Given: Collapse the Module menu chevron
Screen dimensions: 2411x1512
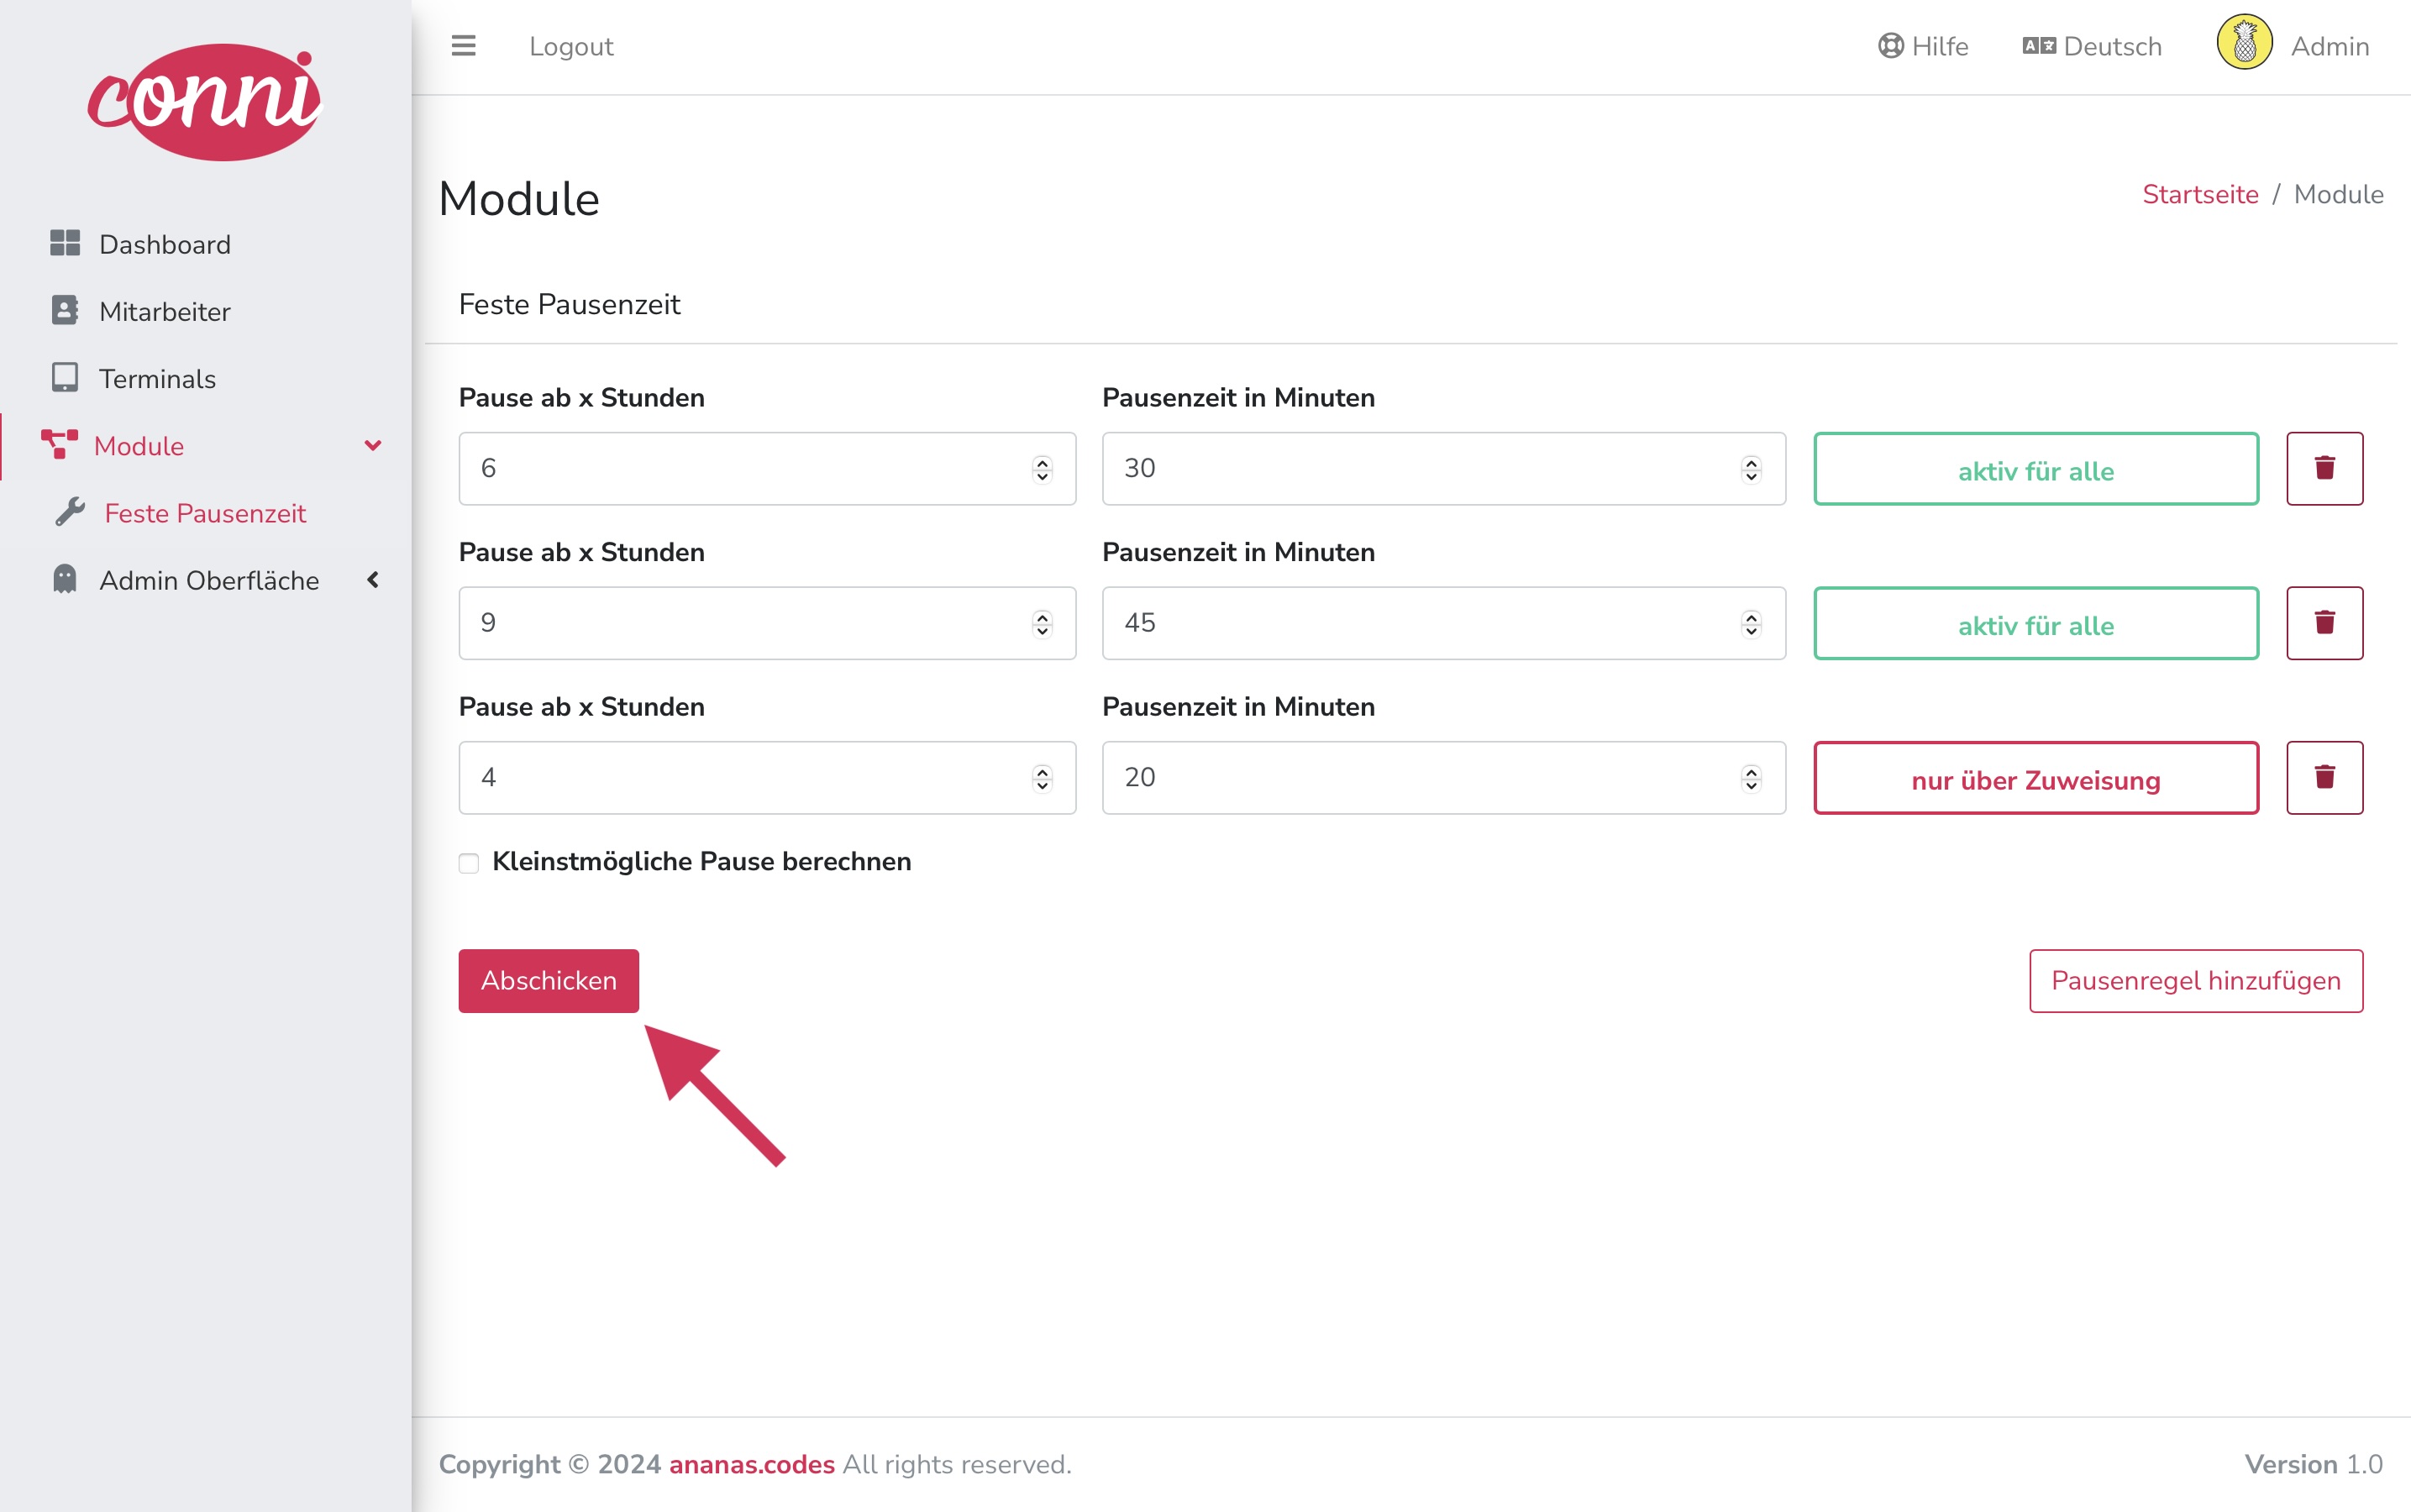Looking at the screenshot, I should 373,445.
